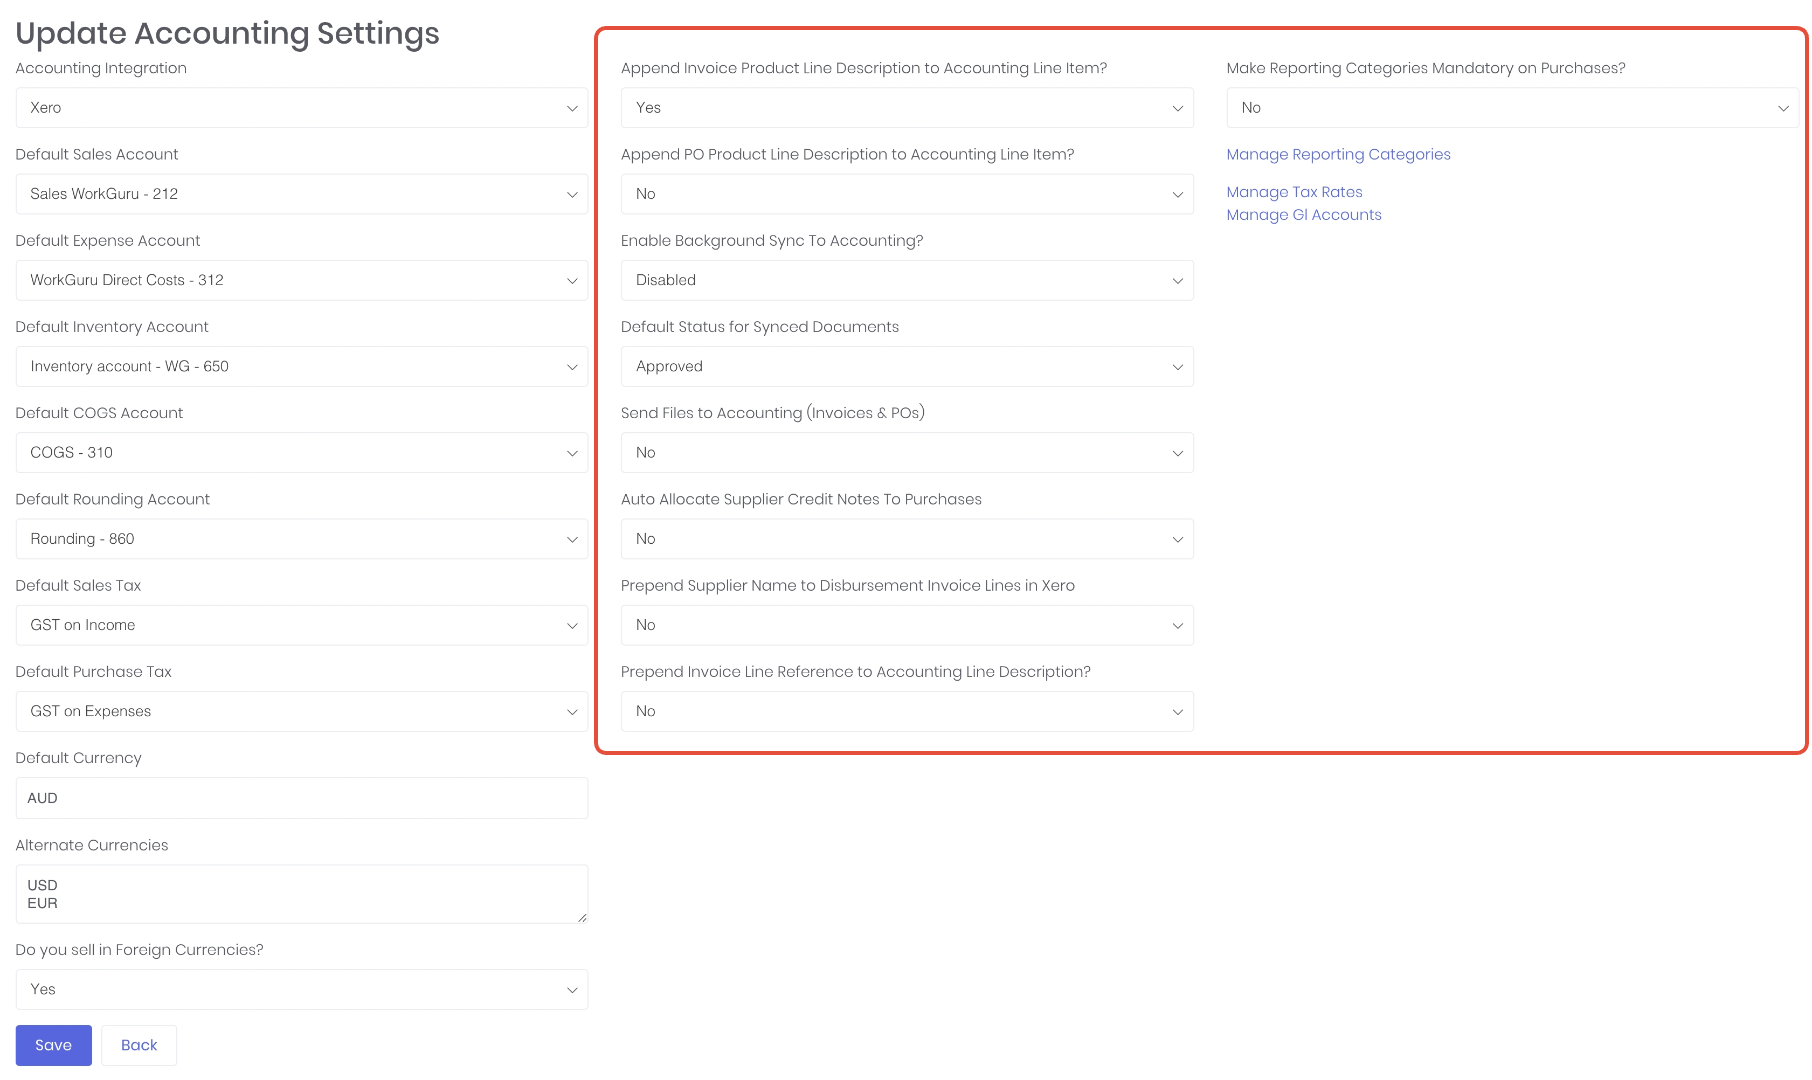This screenshot has width=1812, height=1080.
Task: Open the Default Status for Synced Documents dropdown
Action: pos(907,366)
